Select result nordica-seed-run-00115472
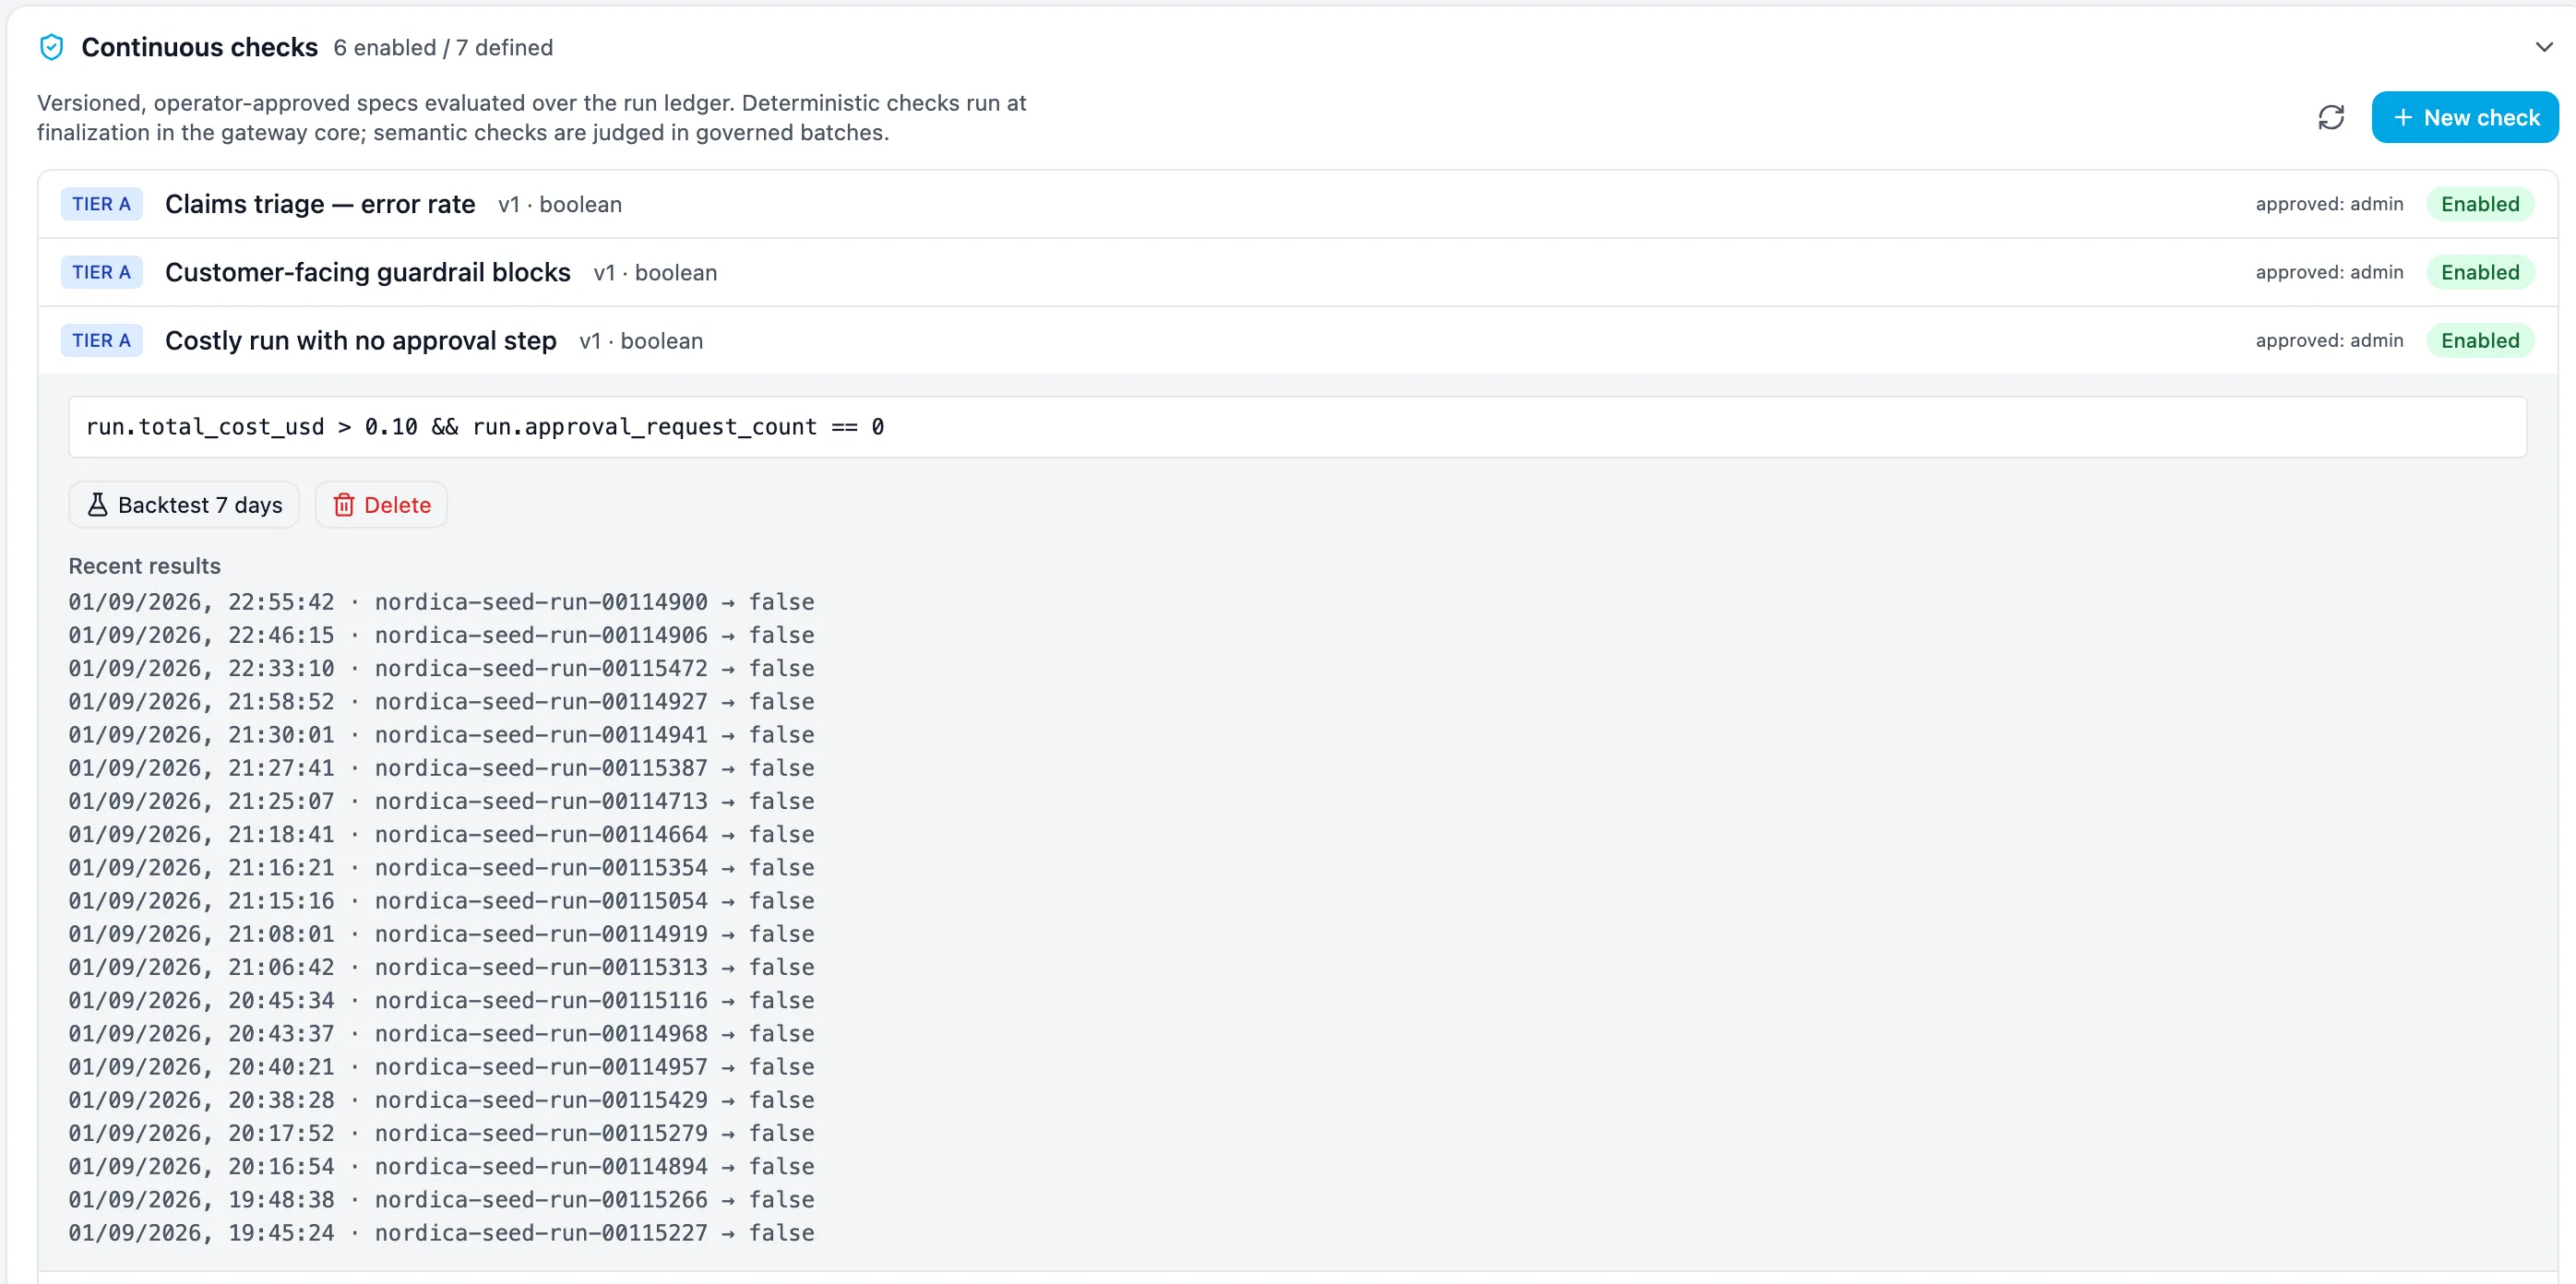Screen dimensions: 2576x1284 point(441,668)
